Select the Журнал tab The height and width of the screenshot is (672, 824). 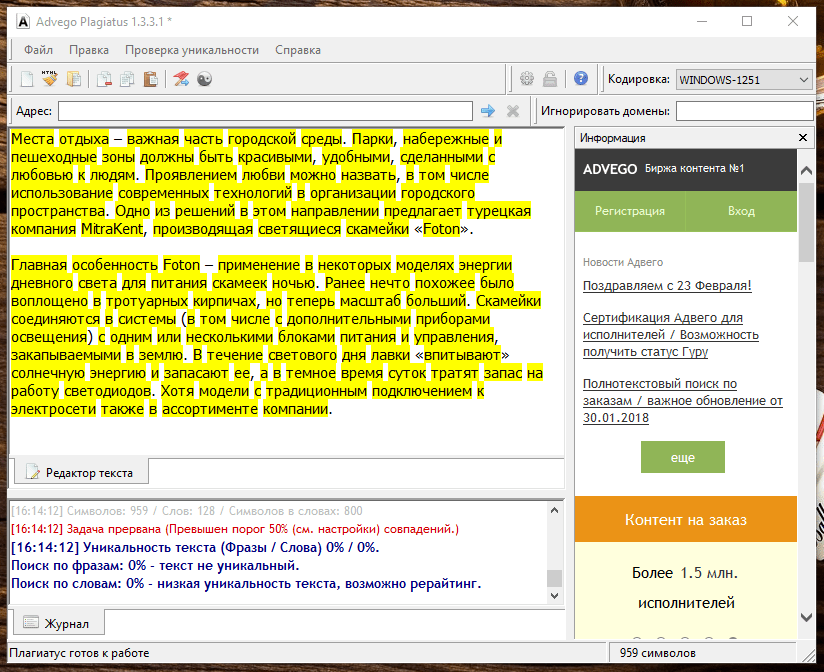58,624
